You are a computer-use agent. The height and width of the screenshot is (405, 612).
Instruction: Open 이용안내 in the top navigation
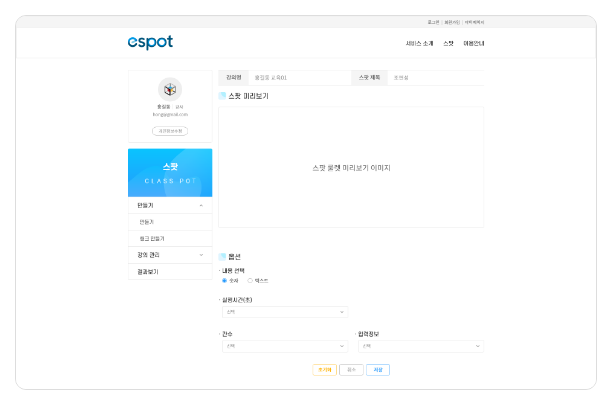click(x=474, y=44)
